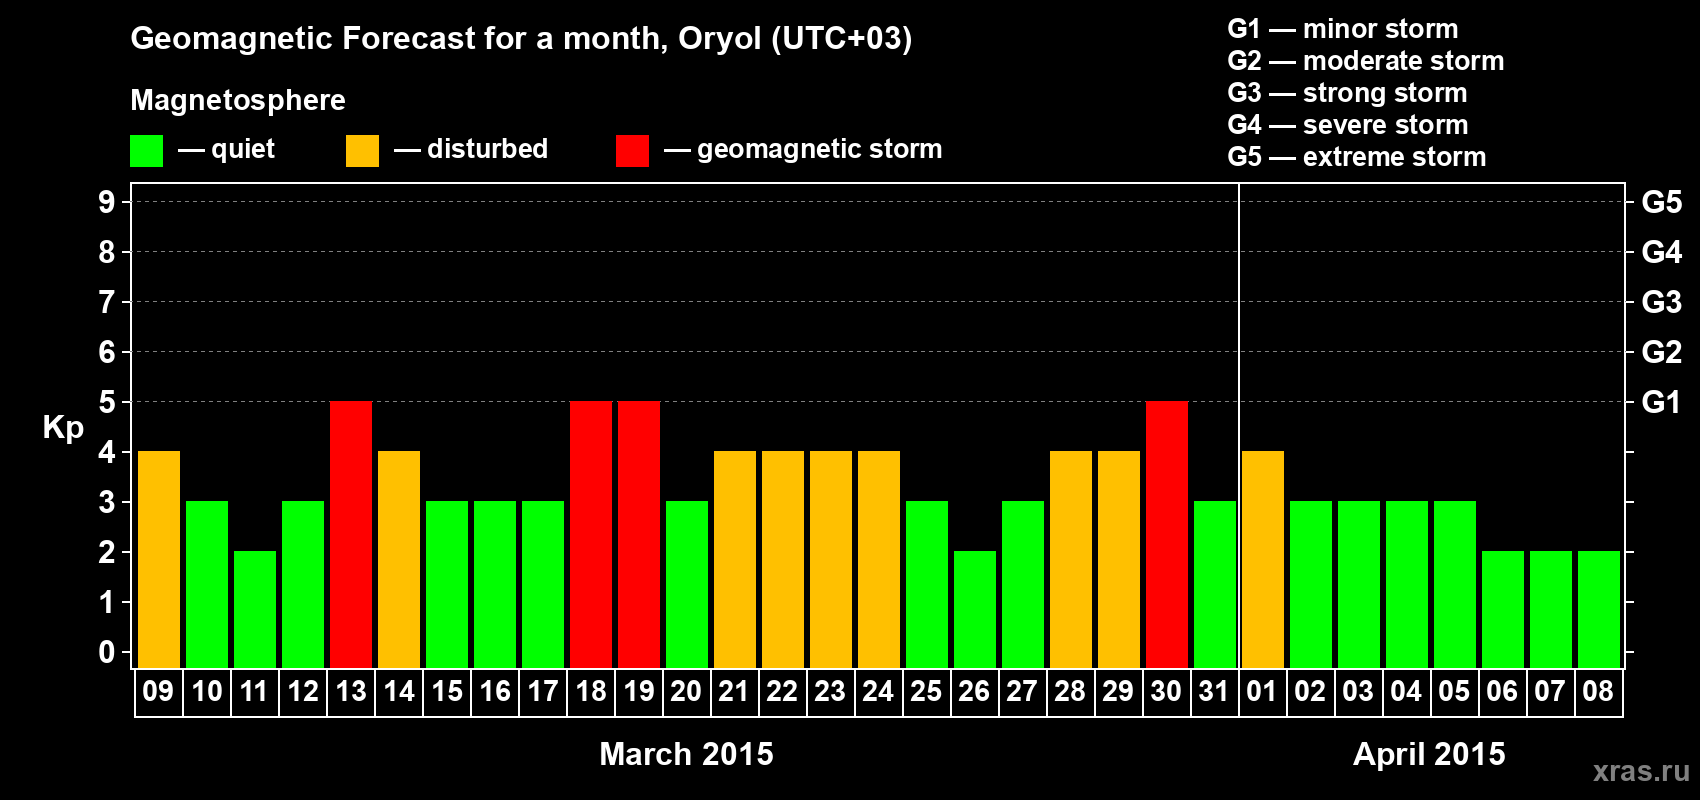Click the date label '09' on the axis
The height and width of the screenshot is (800, 1700).
158,692
